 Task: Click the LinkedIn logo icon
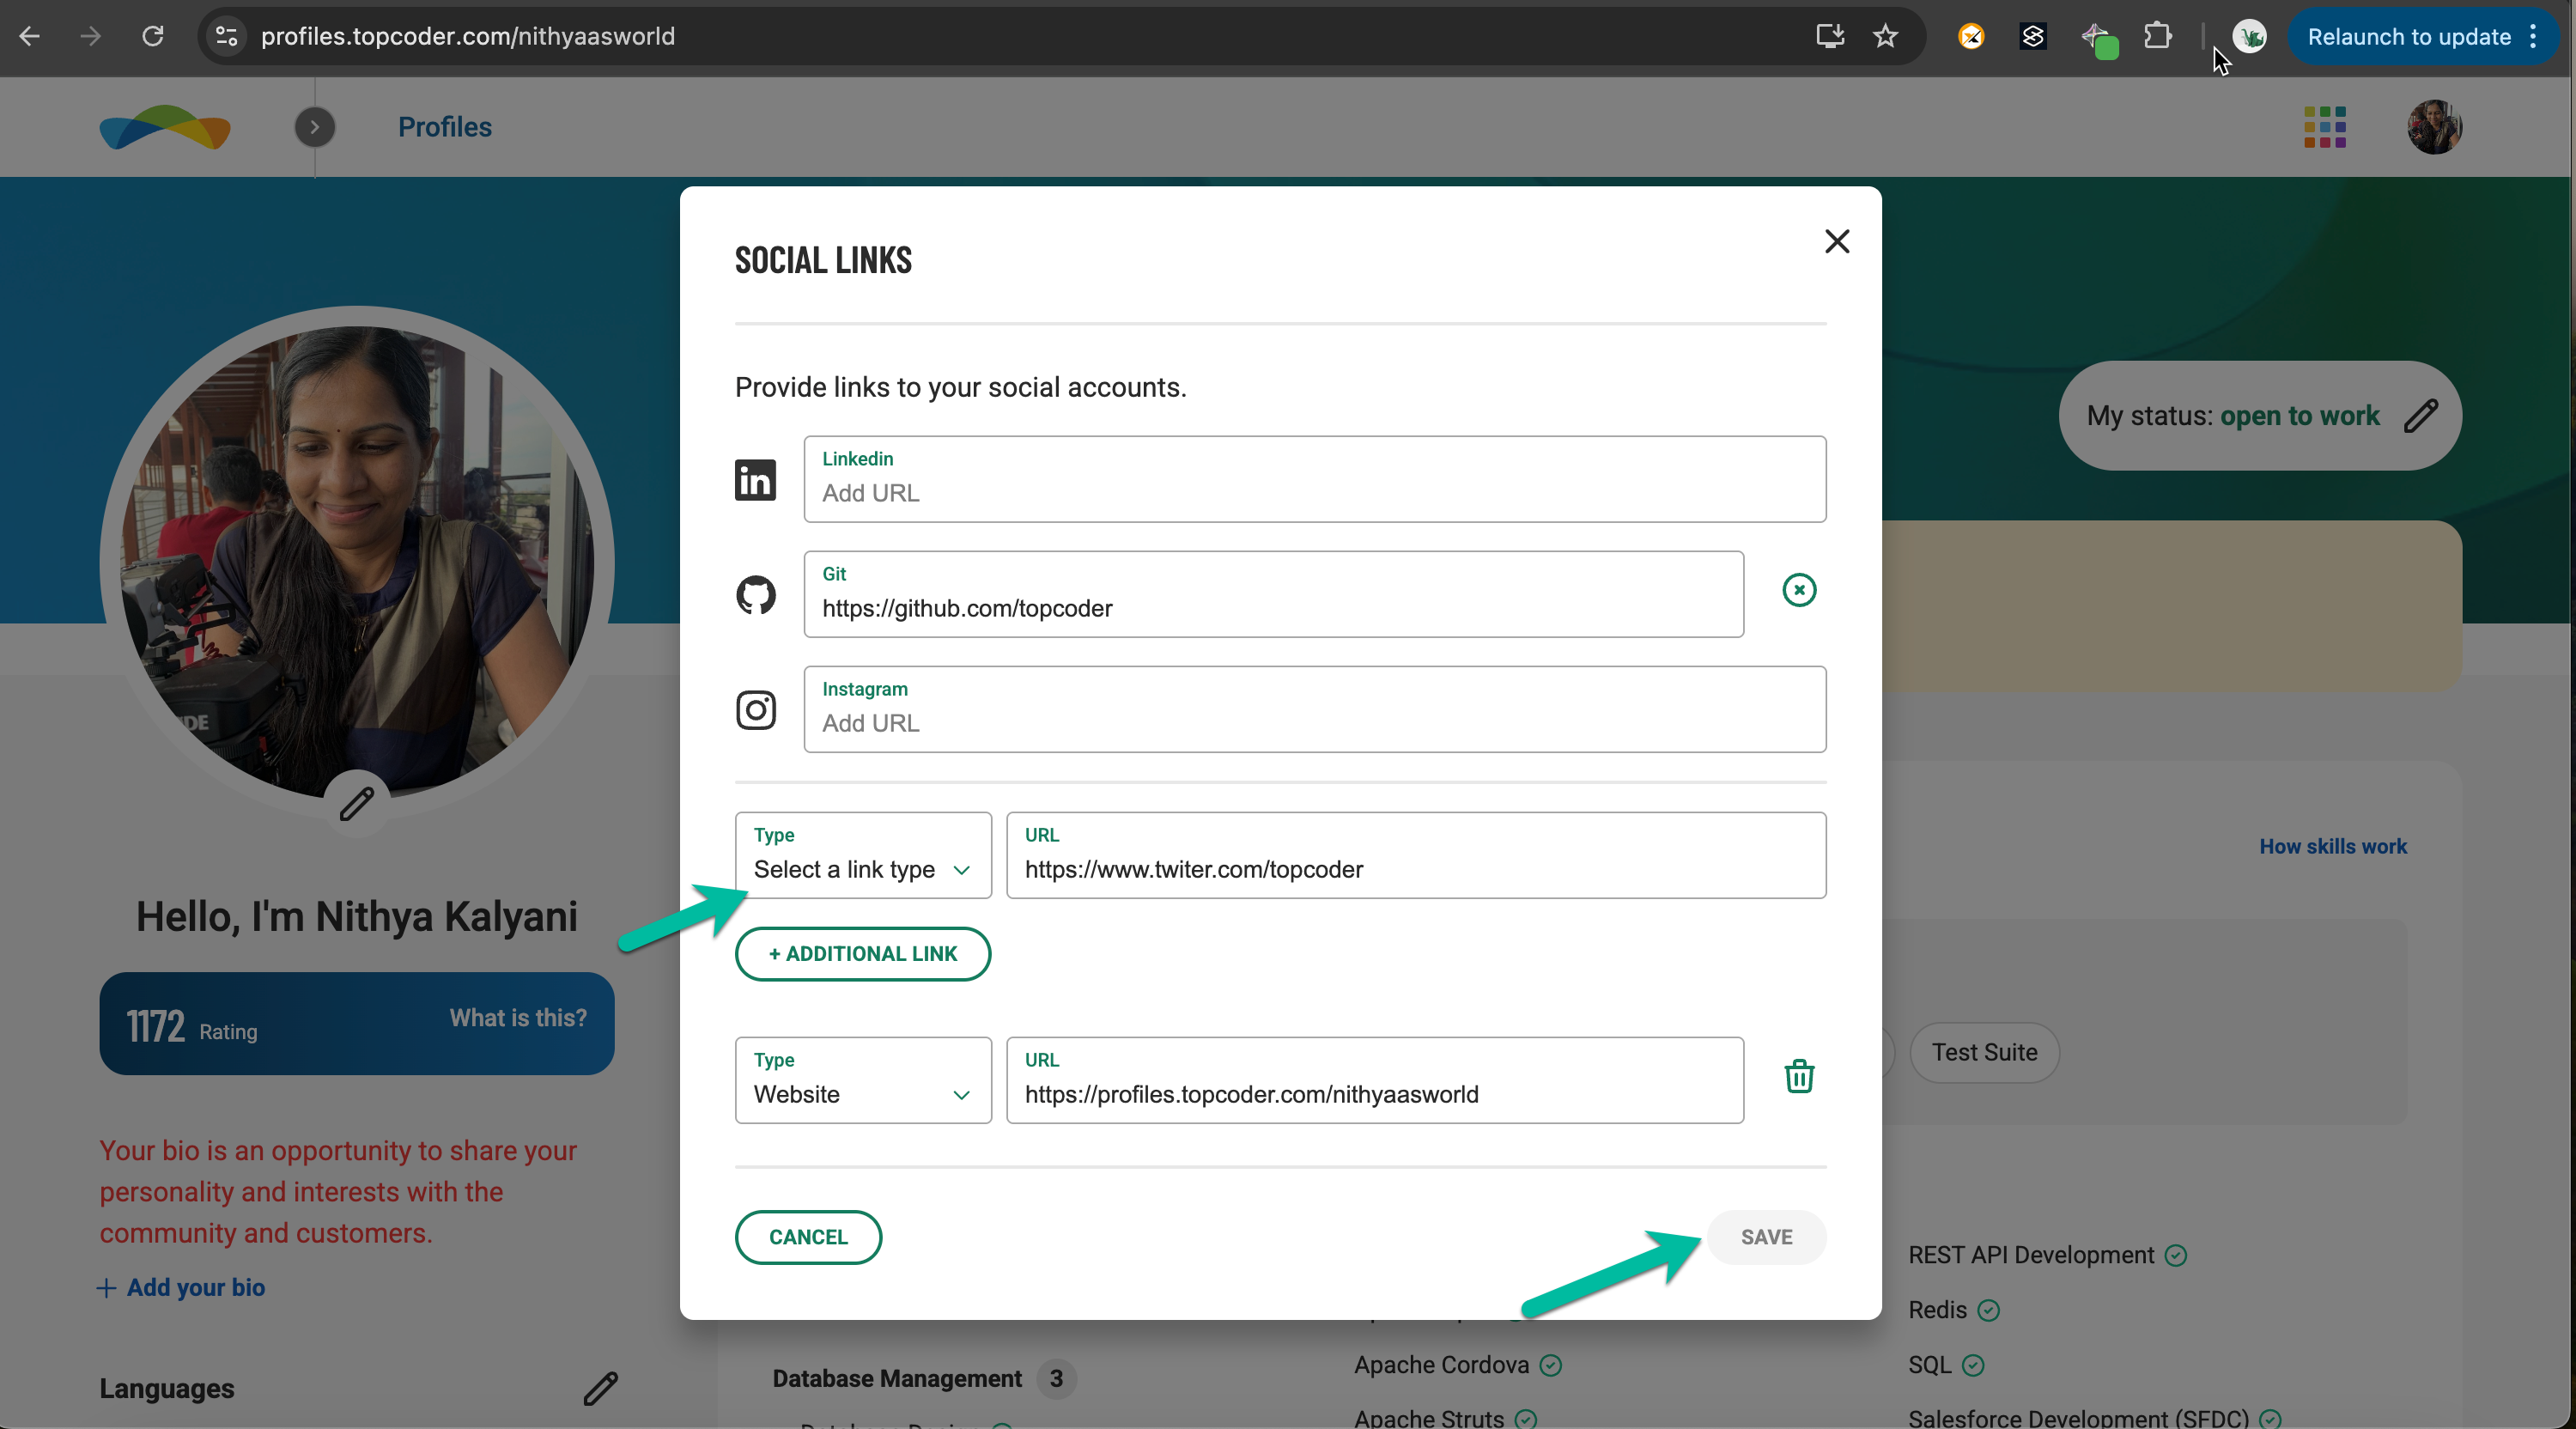pyautogui.click(x=755, y=480)
